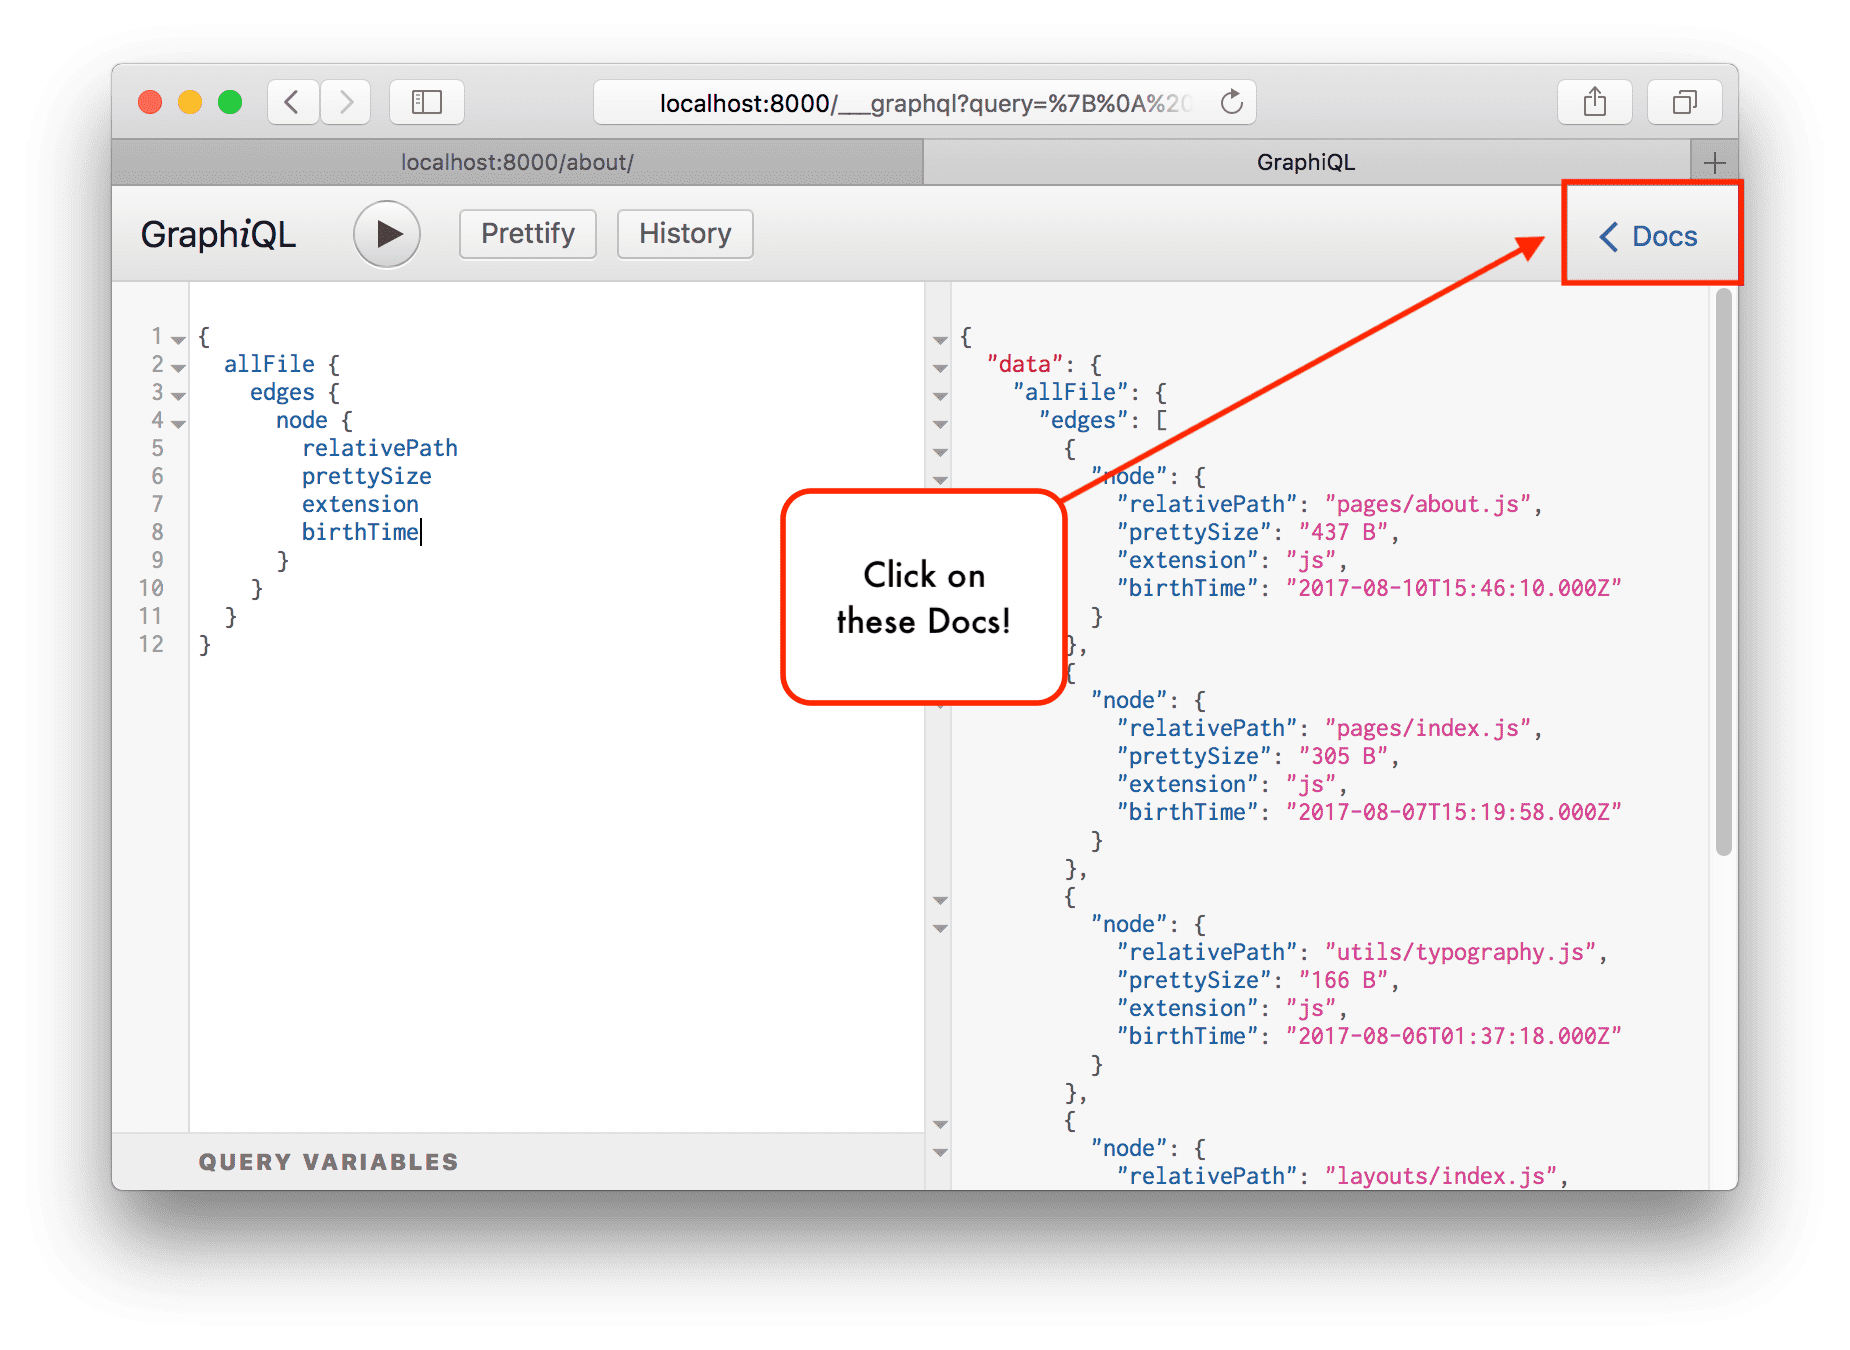This screenshot has height=1350, width=1850.
Task: Show all tabs overview icon
Action: click(1685, 102)
